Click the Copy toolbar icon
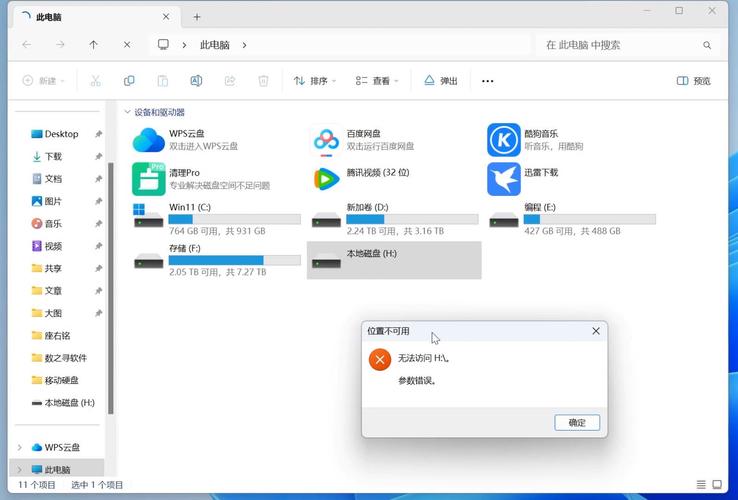The width and height of the screenshot is (738, 500). point(129,81)
